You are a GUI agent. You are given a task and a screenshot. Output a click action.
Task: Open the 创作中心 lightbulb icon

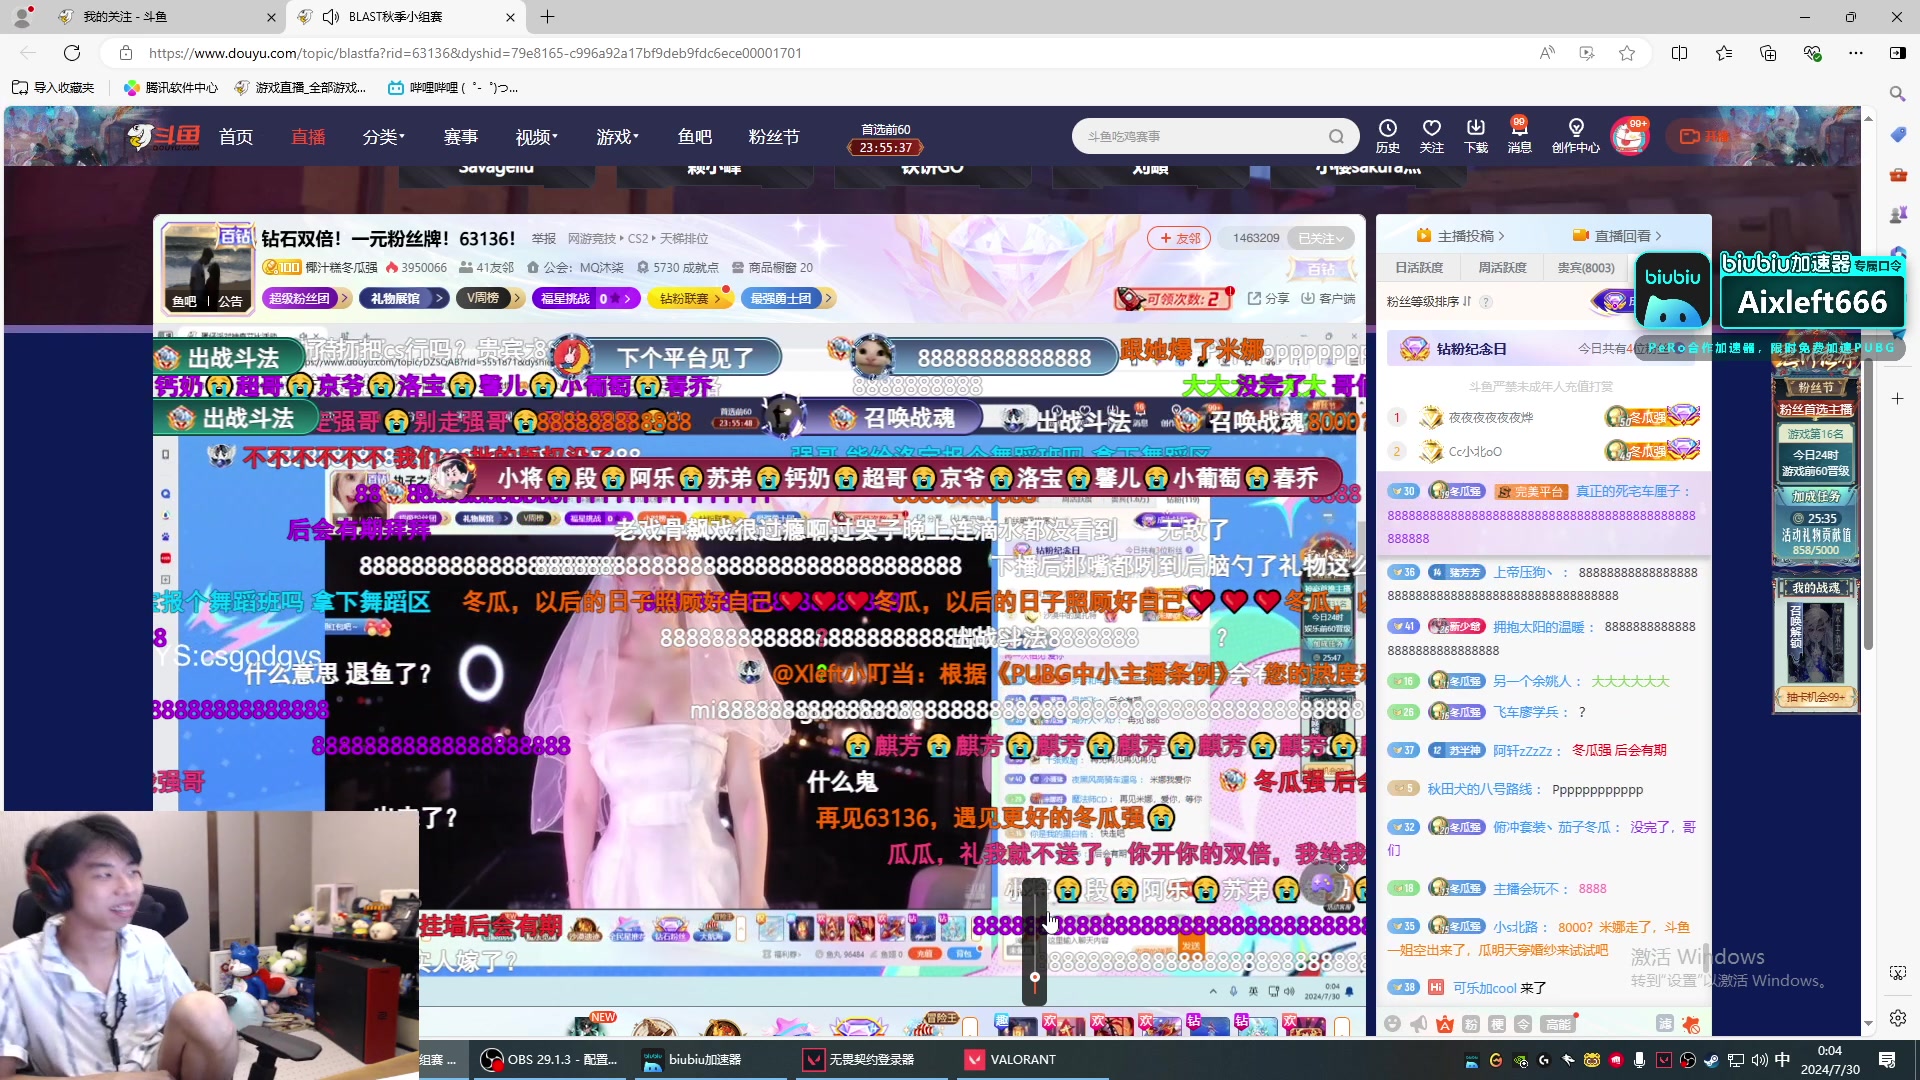(1576, 136)
